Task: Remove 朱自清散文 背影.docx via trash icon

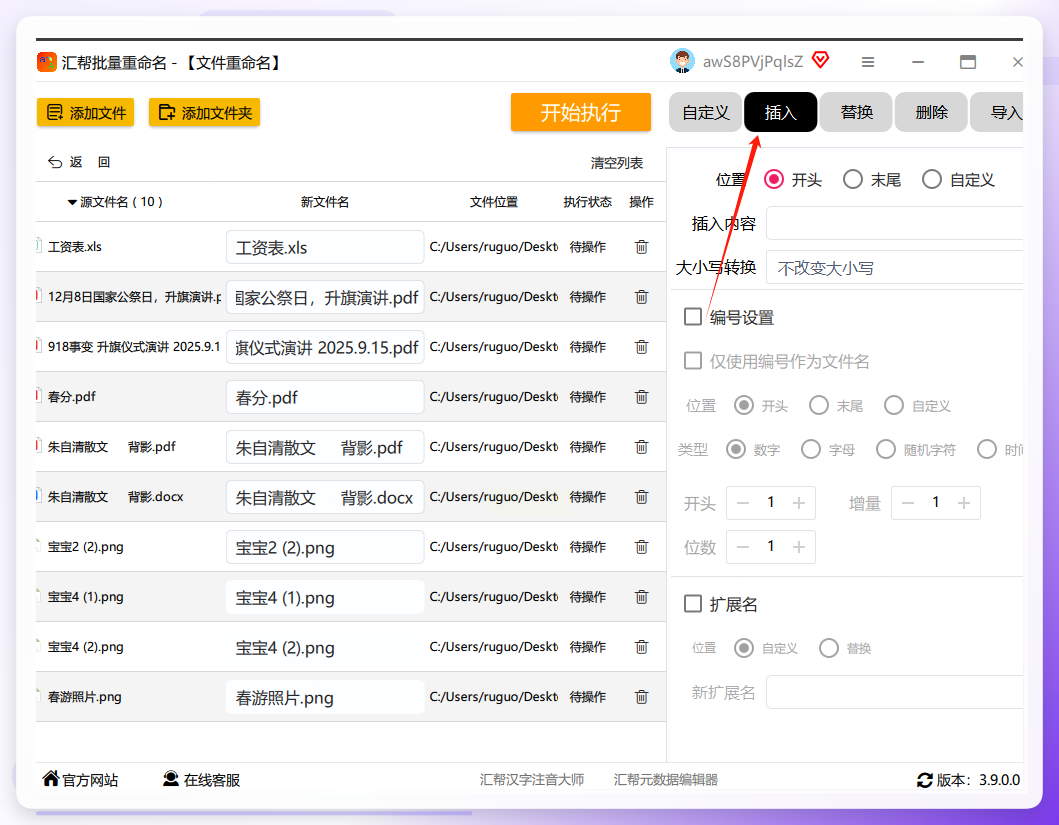Action: coord(641,497)
